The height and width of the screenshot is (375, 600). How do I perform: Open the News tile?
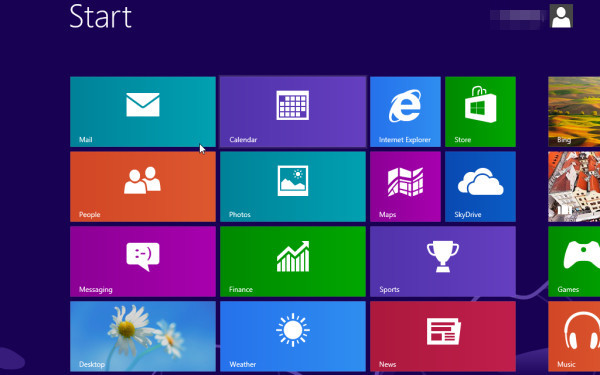(x=443, y=336)
